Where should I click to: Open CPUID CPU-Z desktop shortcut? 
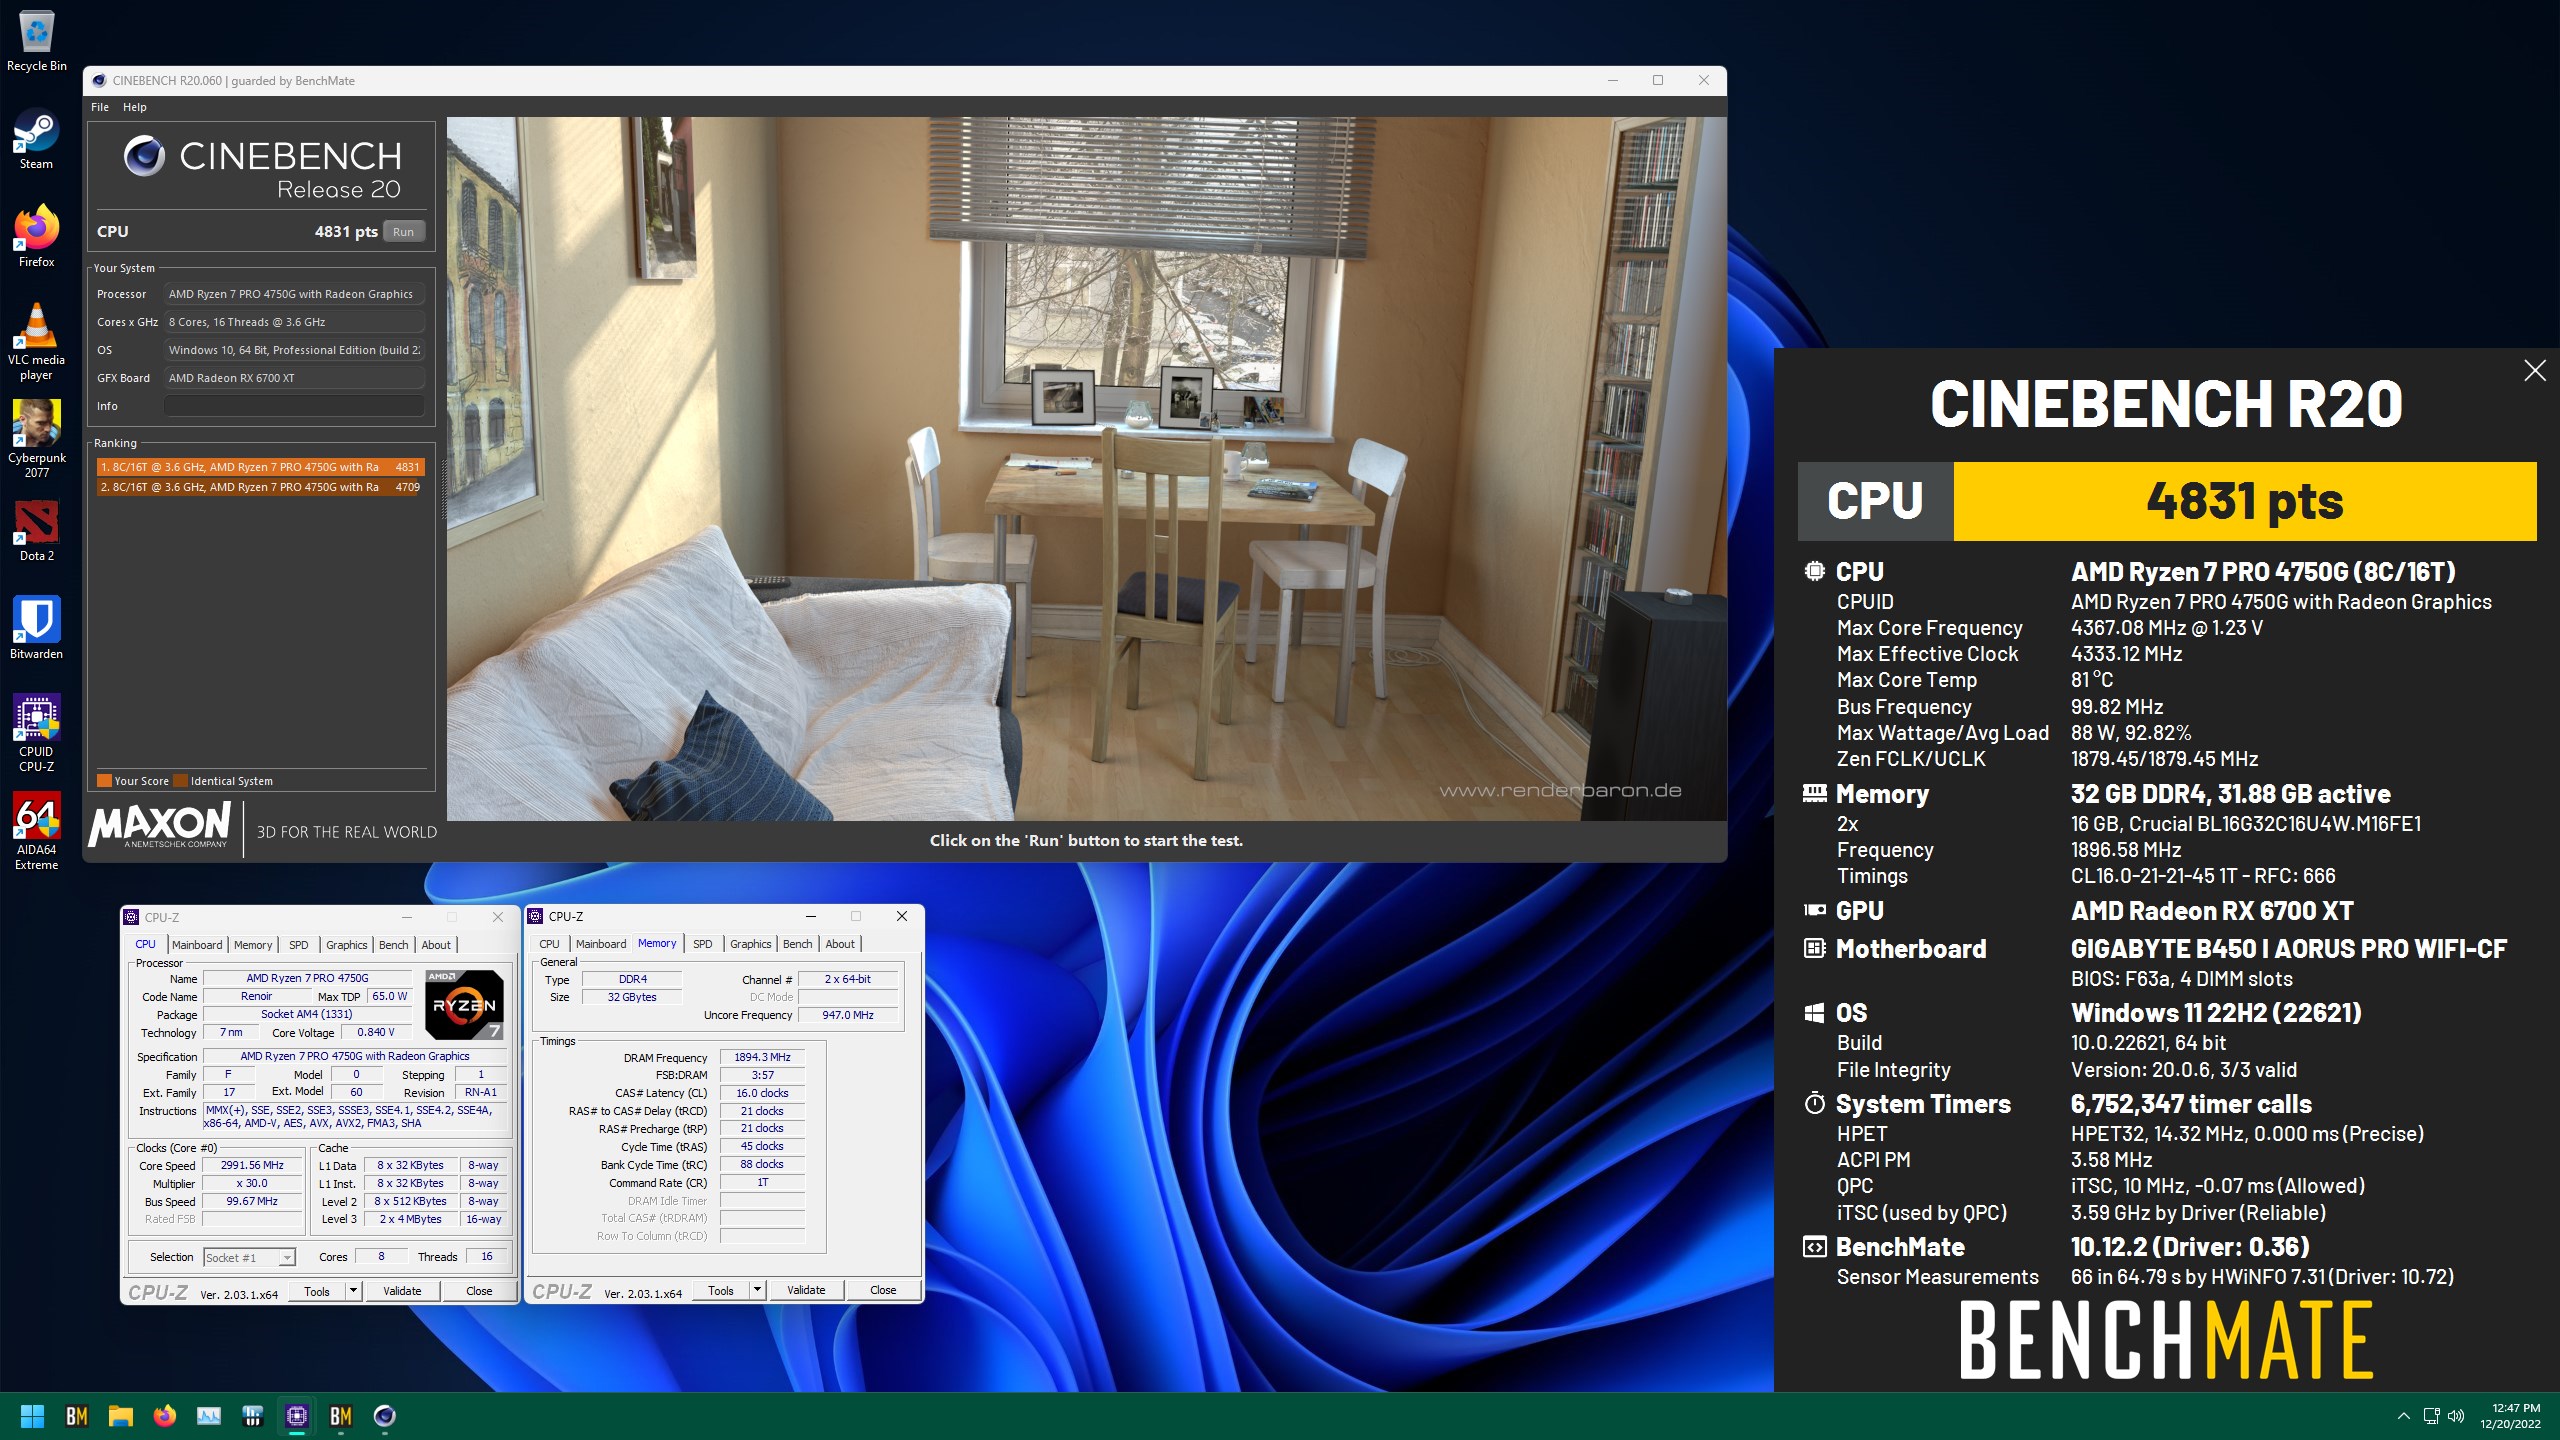36,733
